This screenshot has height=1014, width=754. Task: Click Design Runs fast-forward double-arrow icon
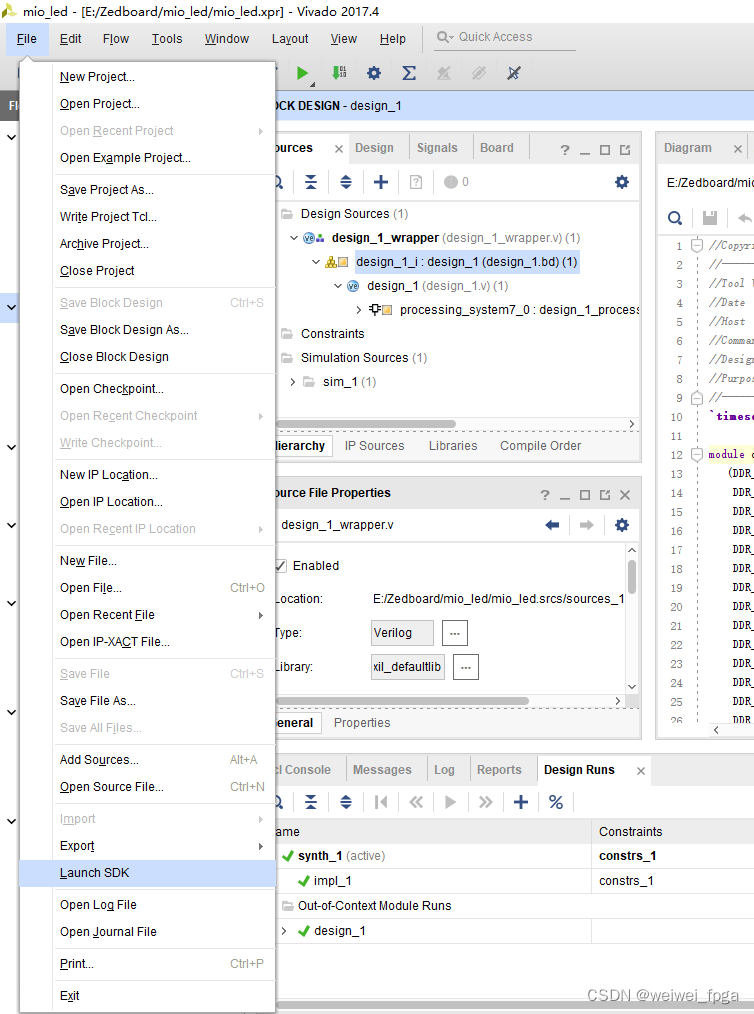(x=486, y=803)
